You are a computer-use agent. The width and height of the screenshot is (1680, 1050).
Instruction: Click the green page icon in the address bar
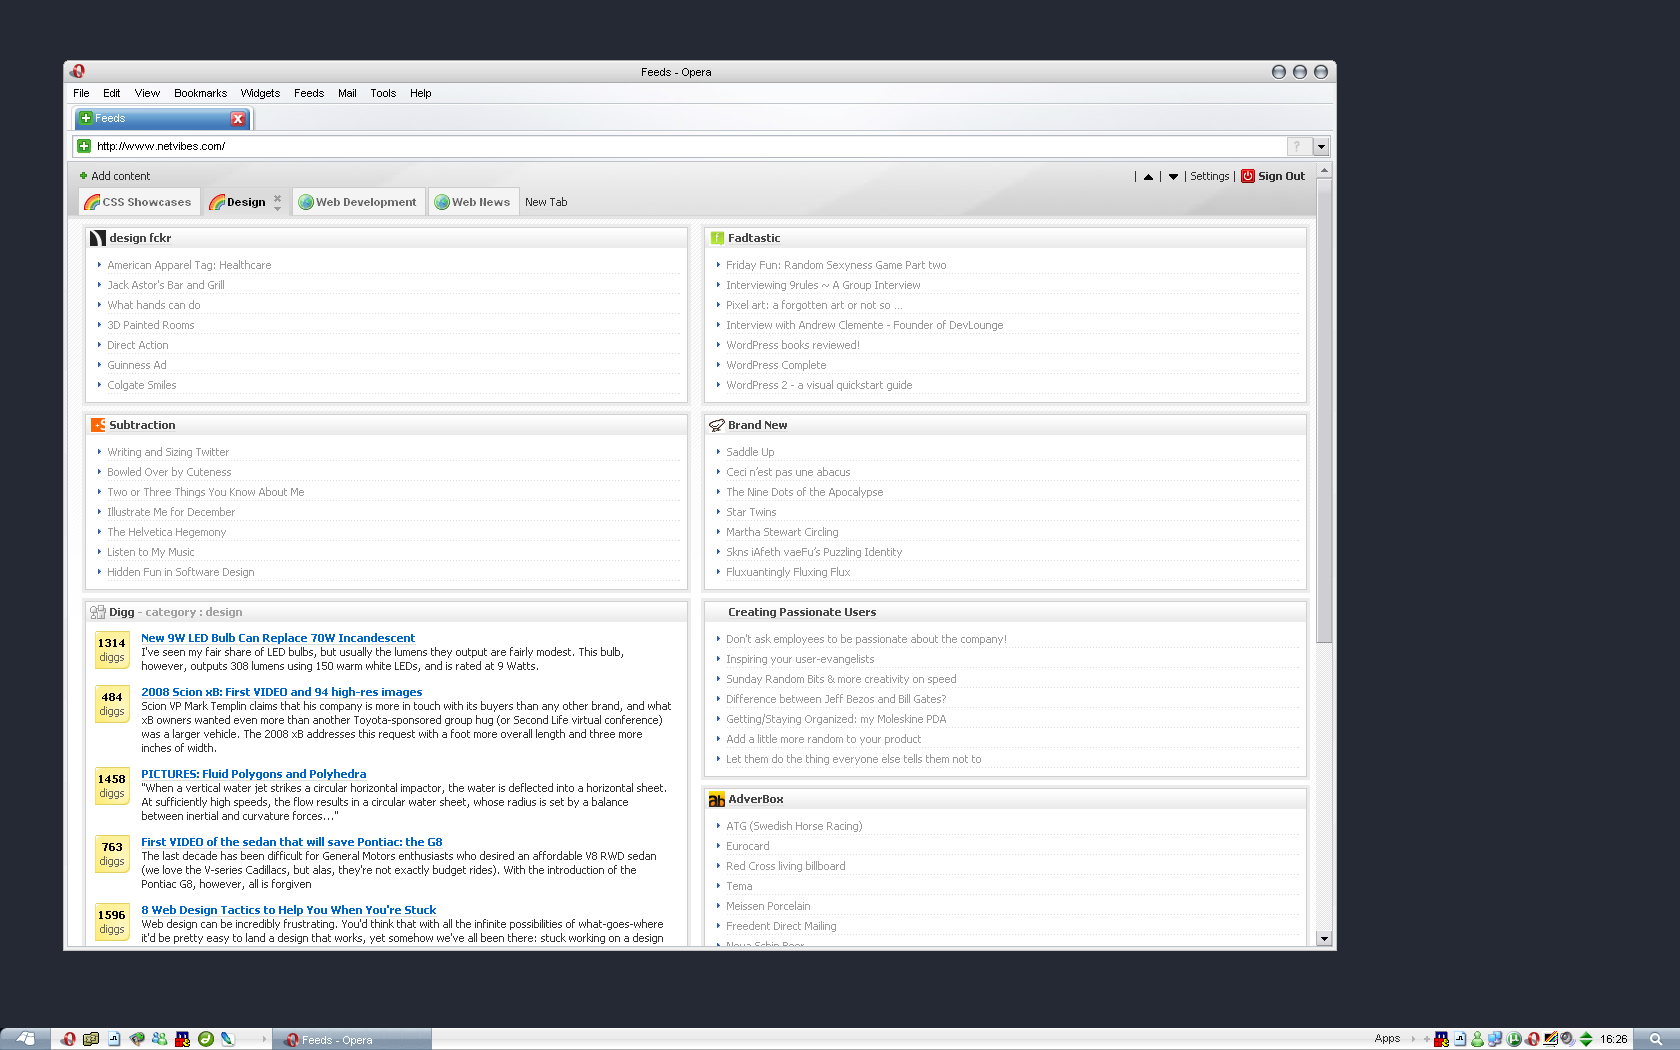click(x=84, y=146)
